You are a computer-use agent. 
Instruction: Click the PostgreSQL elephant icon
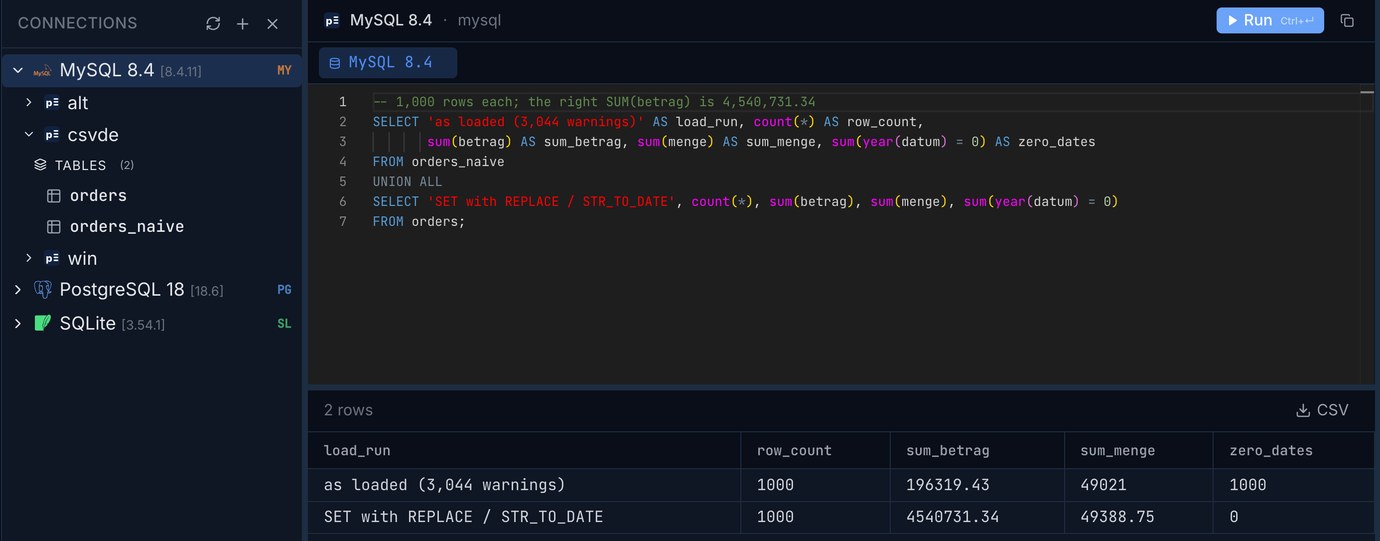42,290
